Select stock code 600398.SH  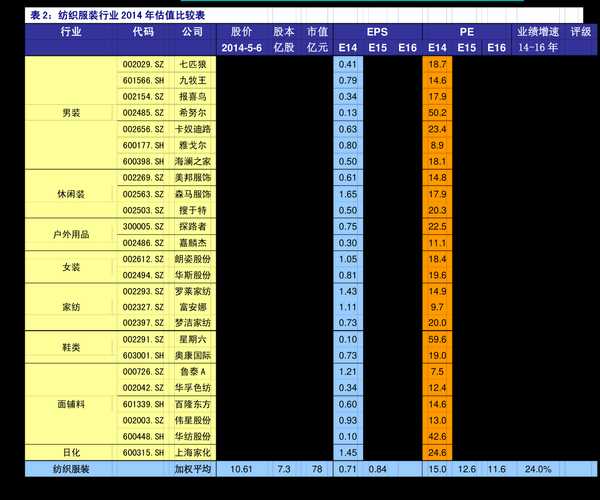(143, 161)
